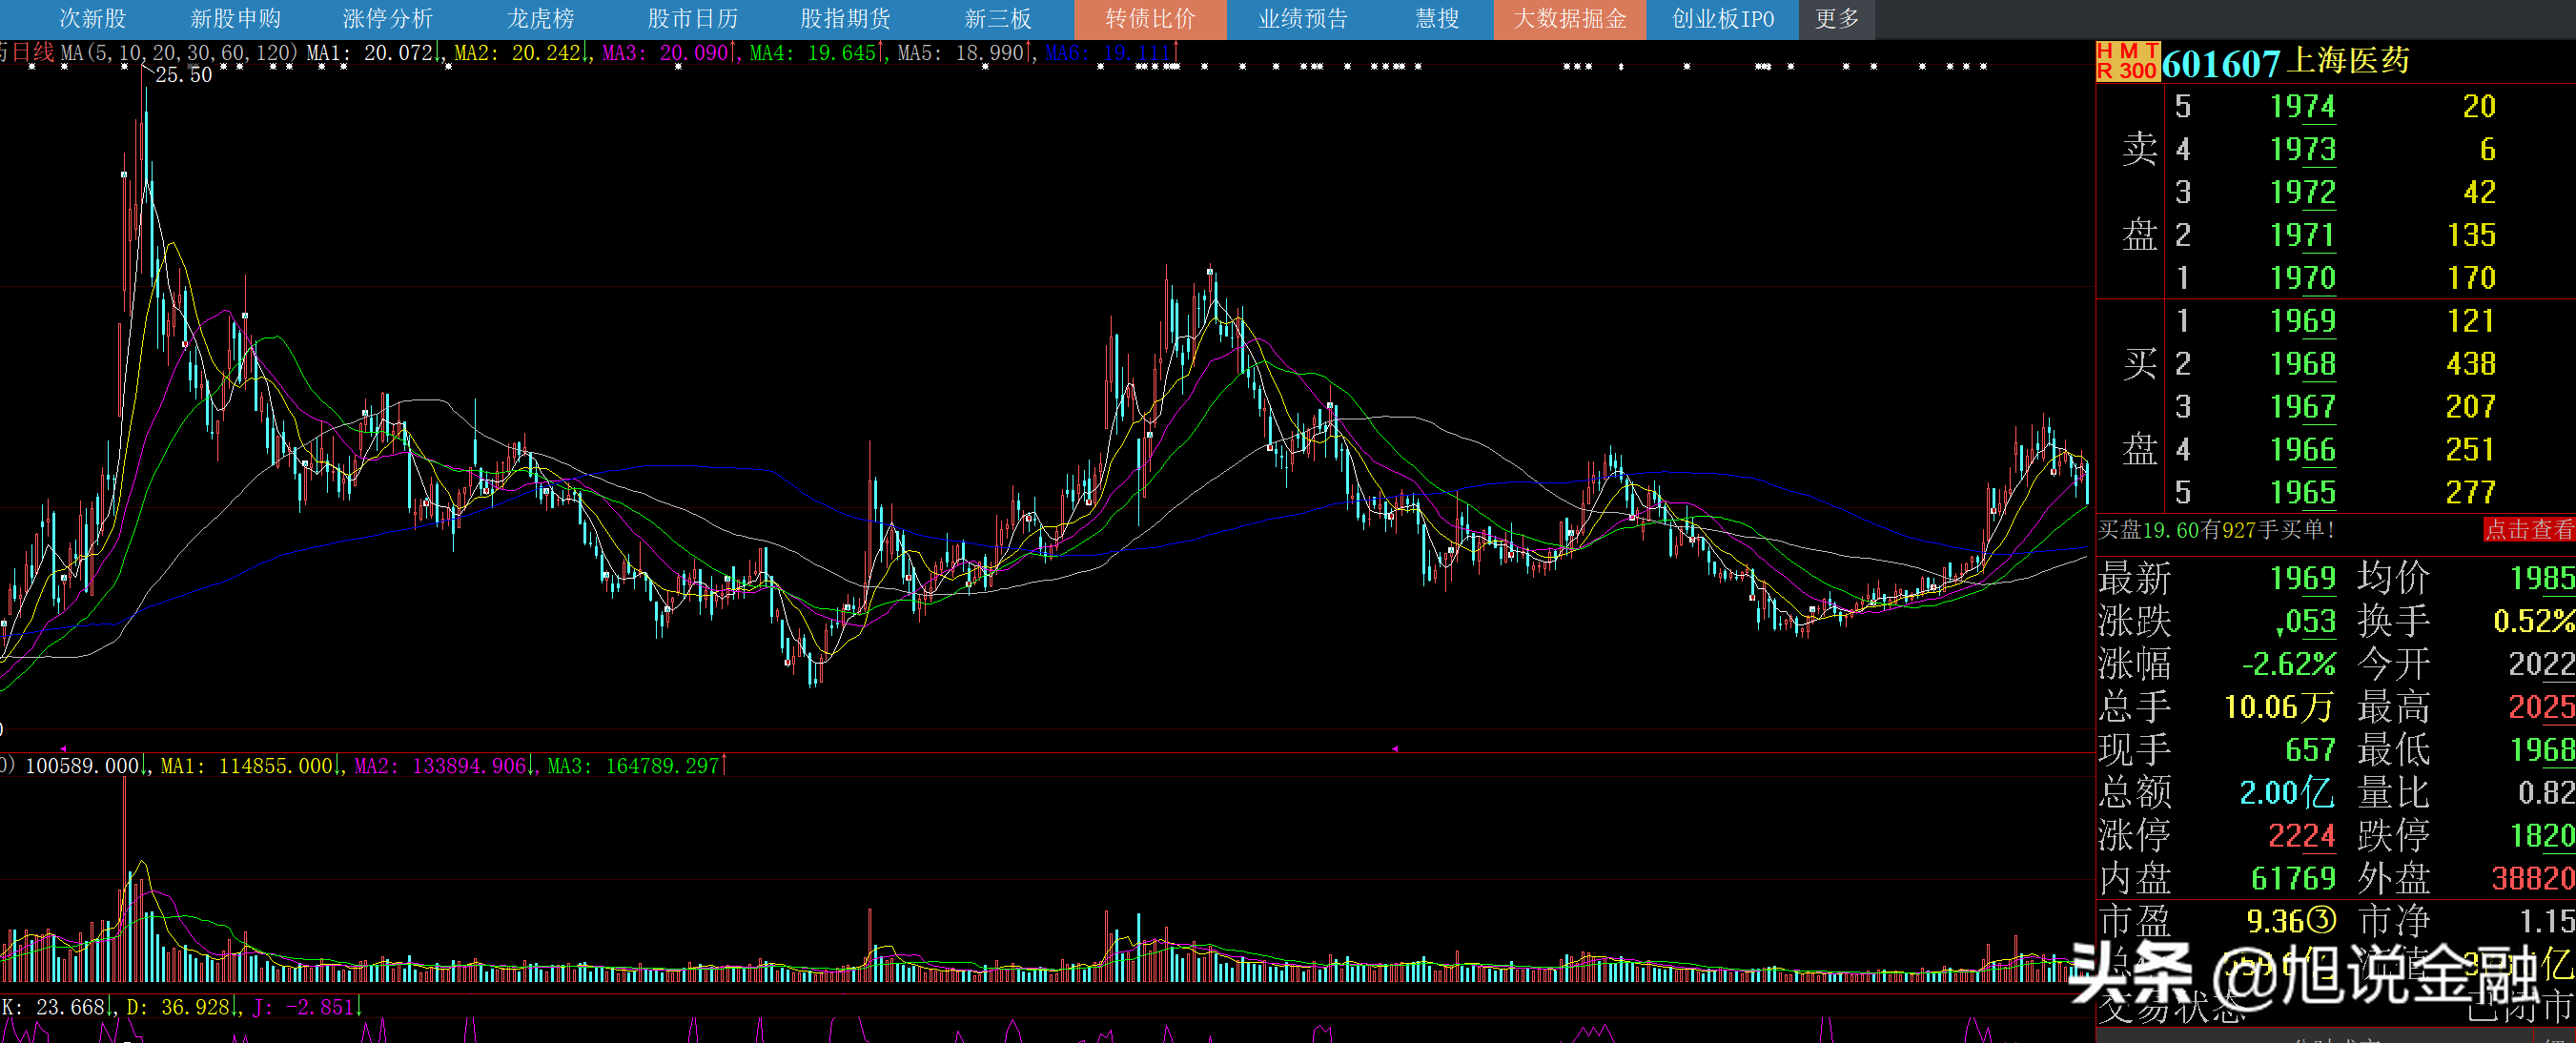Click the 内盘 value 61769
This screenshot has width=2576, height=1043.
click(x=2294, y=879)
